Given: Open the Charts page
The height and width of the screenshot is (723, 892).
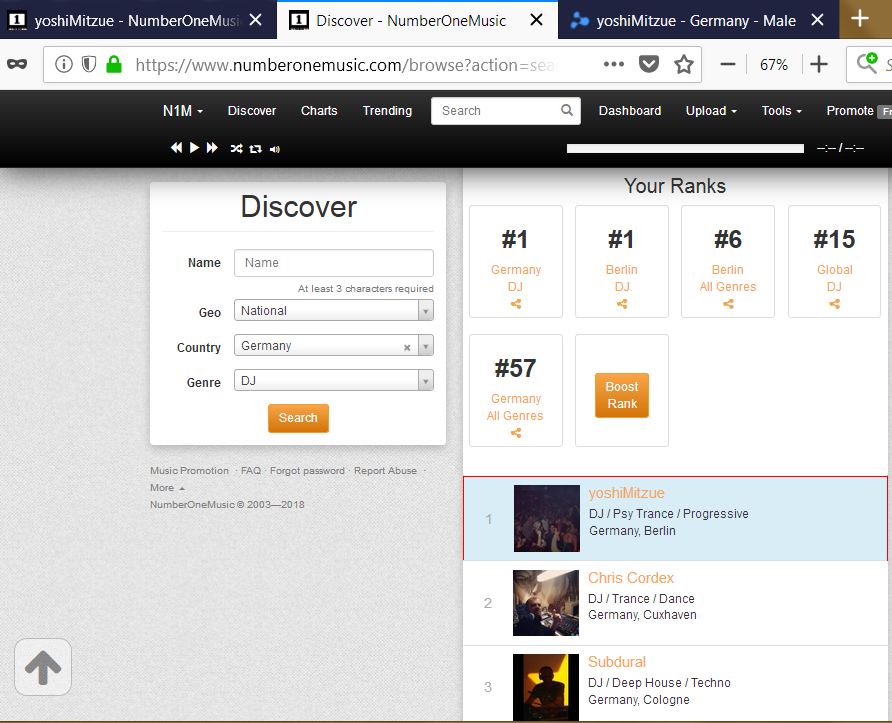Looking at the screenshot, I should click(319, 110).
